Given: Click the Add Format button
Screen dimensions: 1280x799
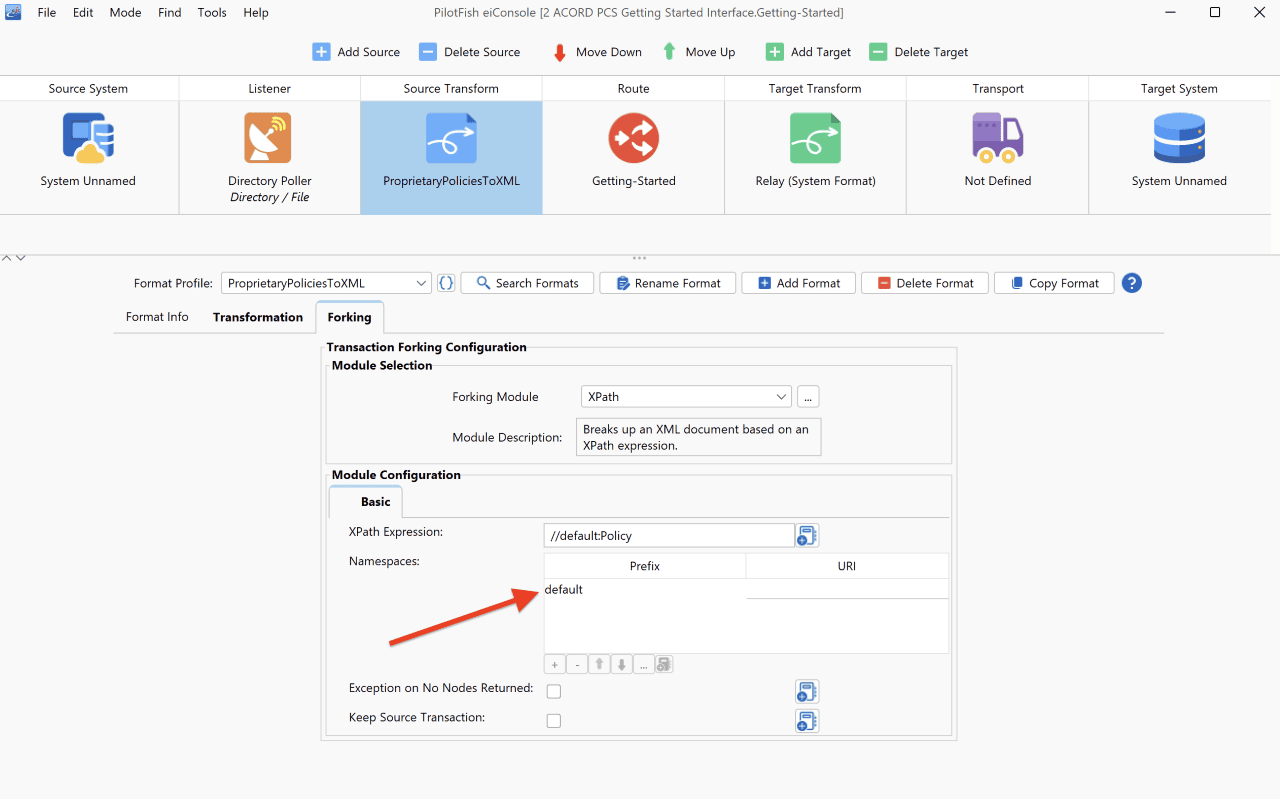Looking at the screenshot, I should click(x=799, y=283).
